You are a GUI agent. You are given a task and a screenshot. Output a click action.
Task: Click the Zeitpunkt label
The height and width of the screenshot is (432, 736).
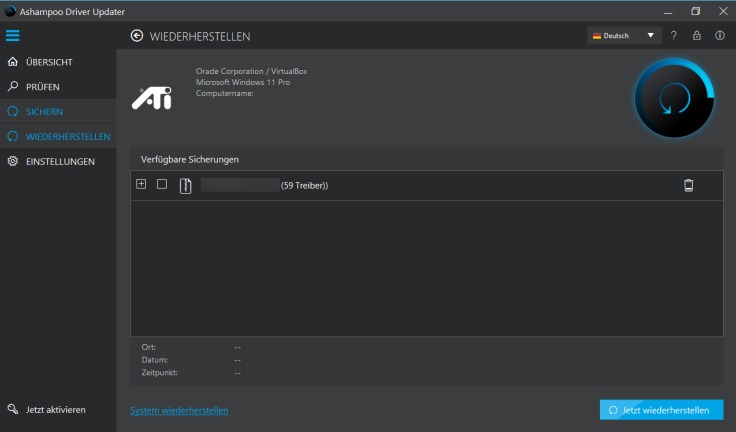159,372
